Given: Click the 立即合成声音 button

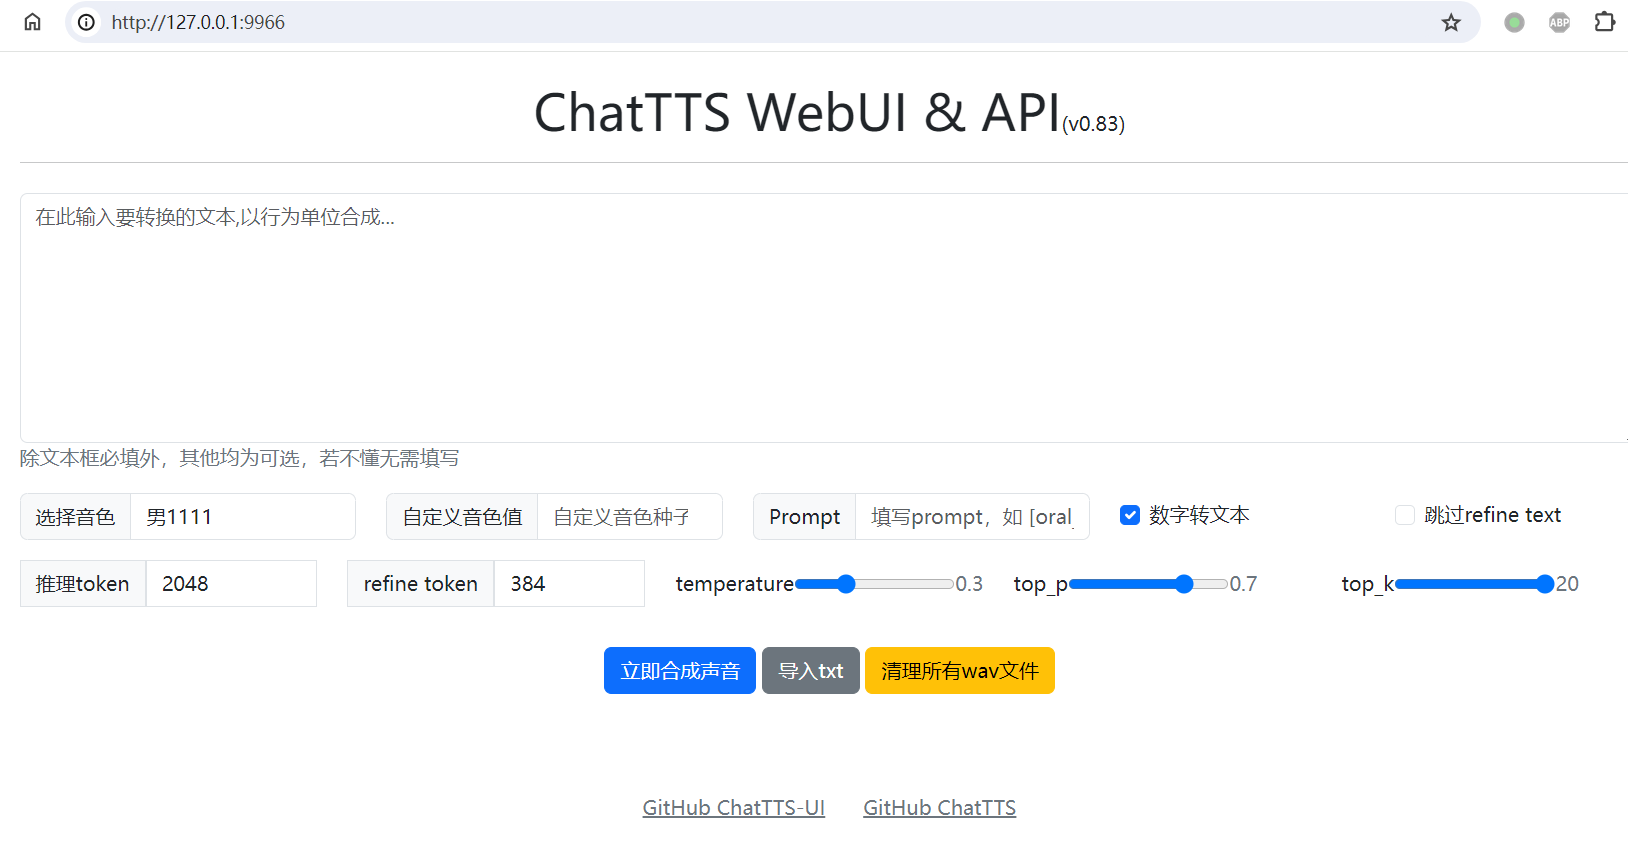Looking at the screenshot, I should (x=680, y=671).
